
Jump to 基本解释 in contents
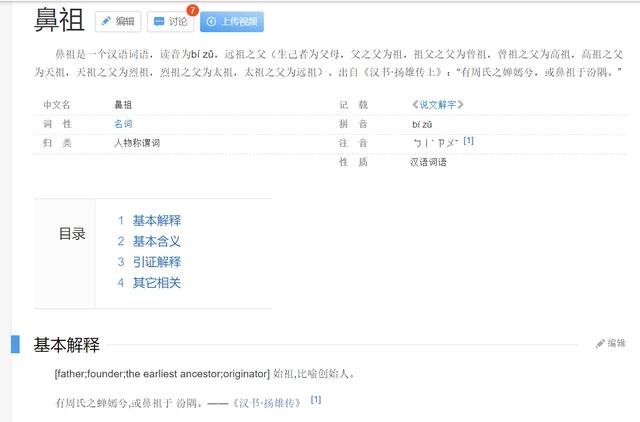(x=156, y=220)
